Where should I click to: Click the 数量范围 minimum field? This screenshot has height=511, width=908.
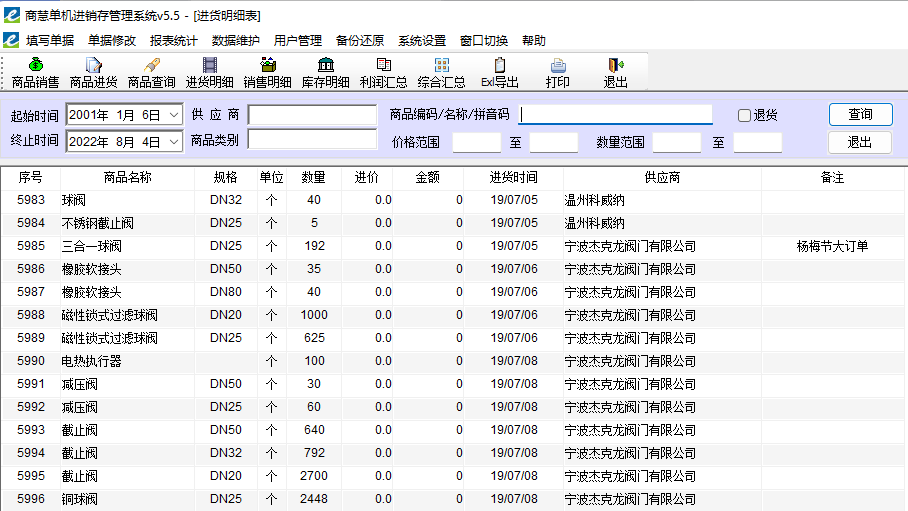(677, 142)
